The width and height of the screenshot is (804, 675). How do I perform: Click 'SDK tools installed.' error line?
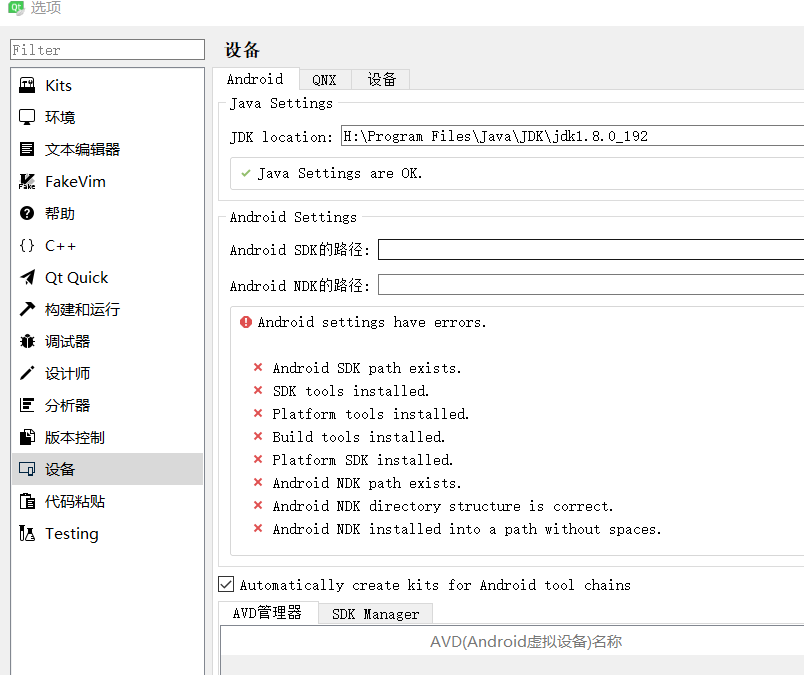pos(351,391)
